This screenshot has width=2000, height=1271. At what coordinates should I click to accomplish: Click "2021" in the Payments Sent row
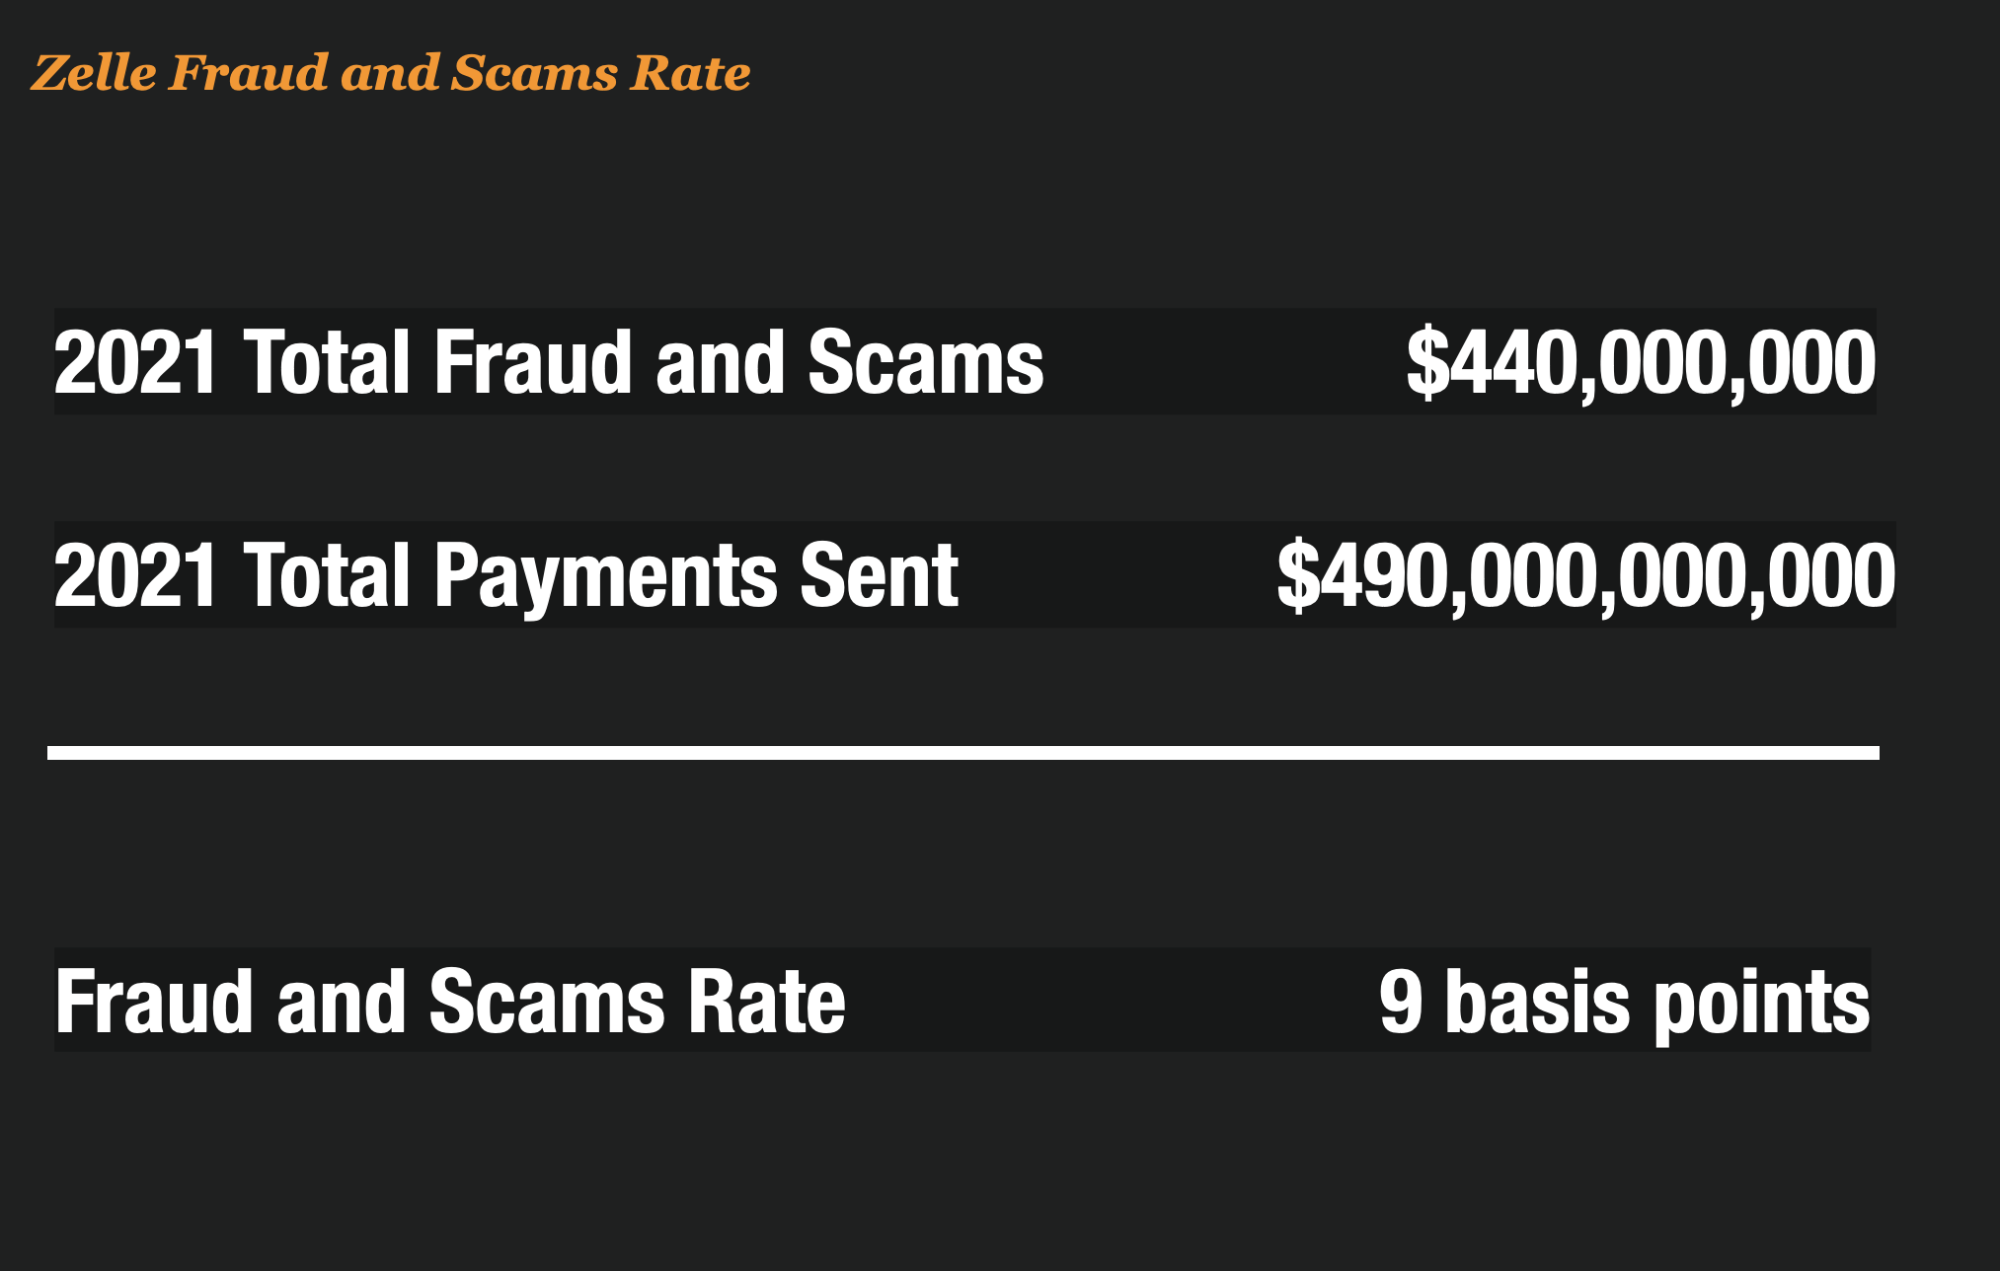pos(135,575)
